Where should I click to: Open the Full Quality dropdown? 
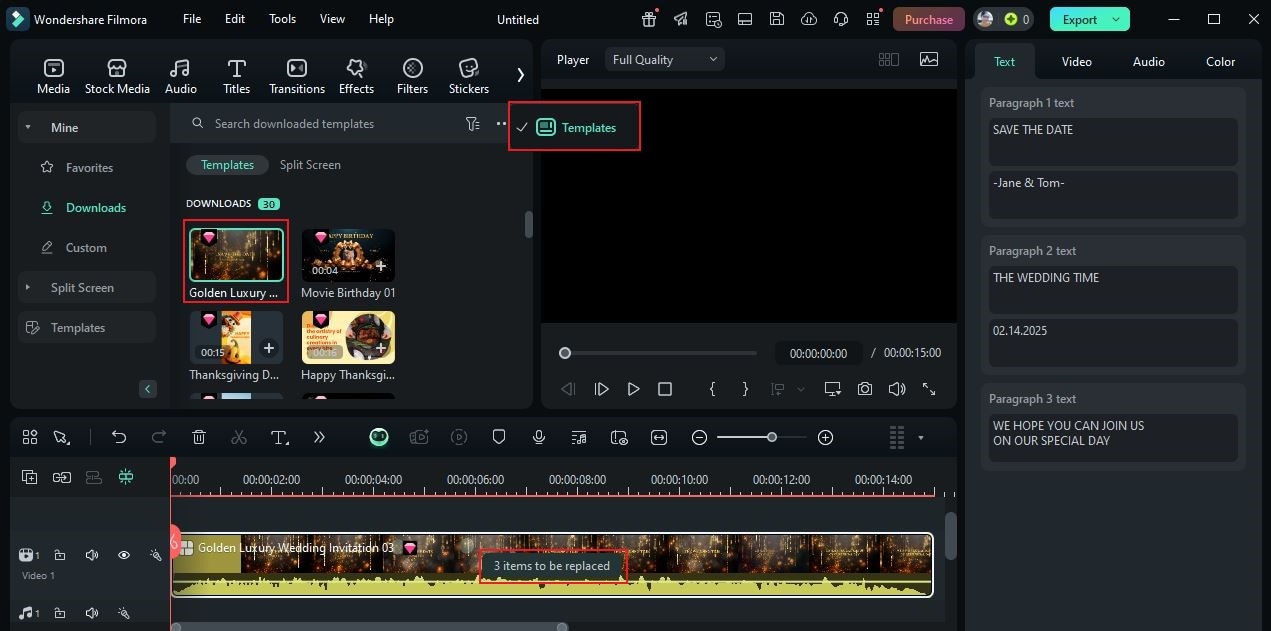[664, 59]
